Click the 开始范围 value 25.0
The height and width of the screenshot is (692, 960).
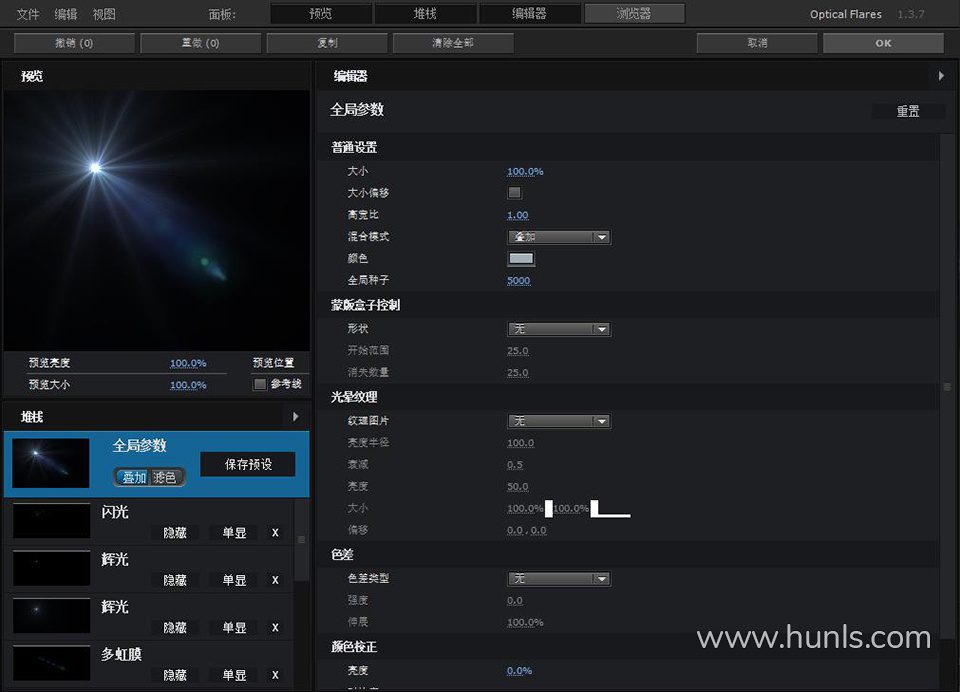518,351
